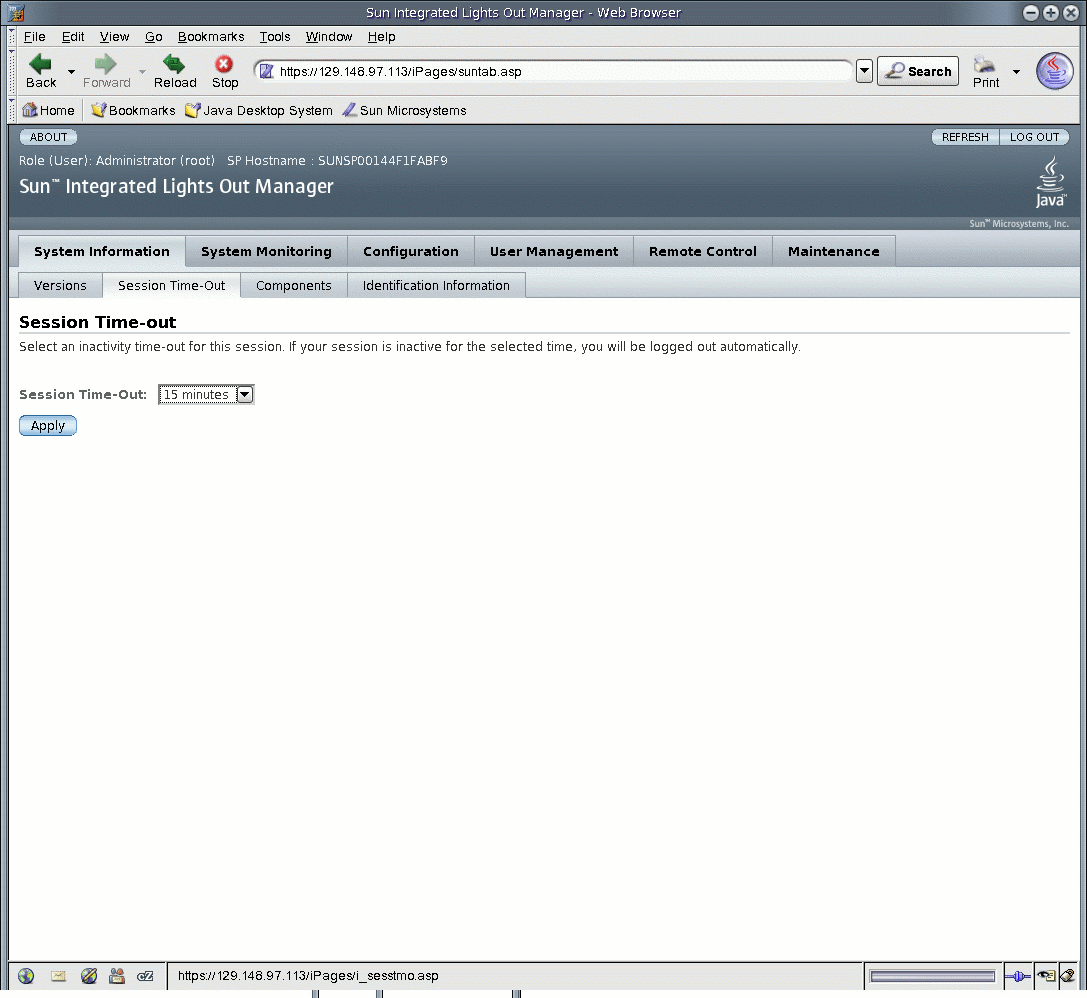Viewport: 1087px width, 998px height.
Task: Switch to the System Monitoring tab
Action: point(266,252)
